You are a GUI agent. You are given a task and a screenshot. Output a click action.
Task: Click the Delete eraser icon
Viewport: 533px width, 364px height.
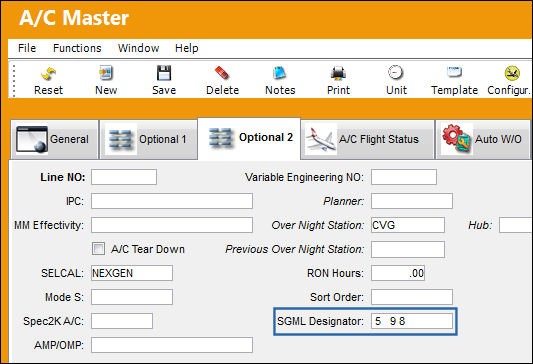pos(222,73)
